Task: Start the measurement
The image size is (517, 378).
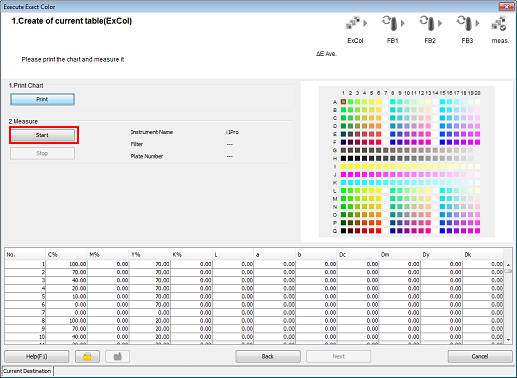Action: click(42, 135)
